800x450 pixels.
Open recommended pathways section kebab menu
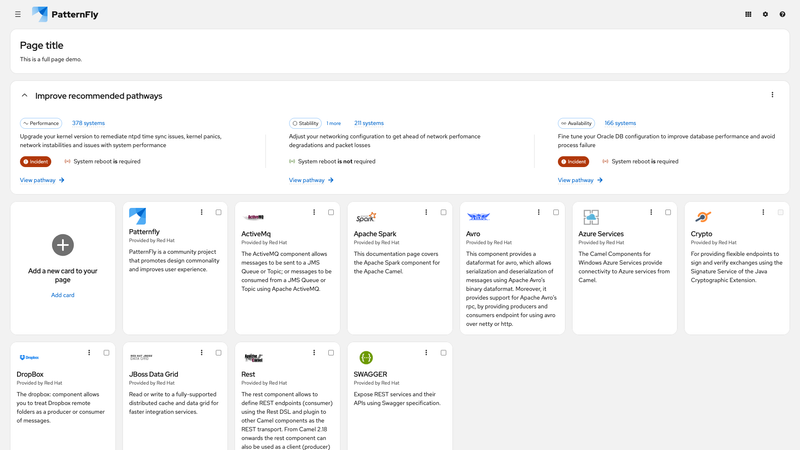(772, 95)
